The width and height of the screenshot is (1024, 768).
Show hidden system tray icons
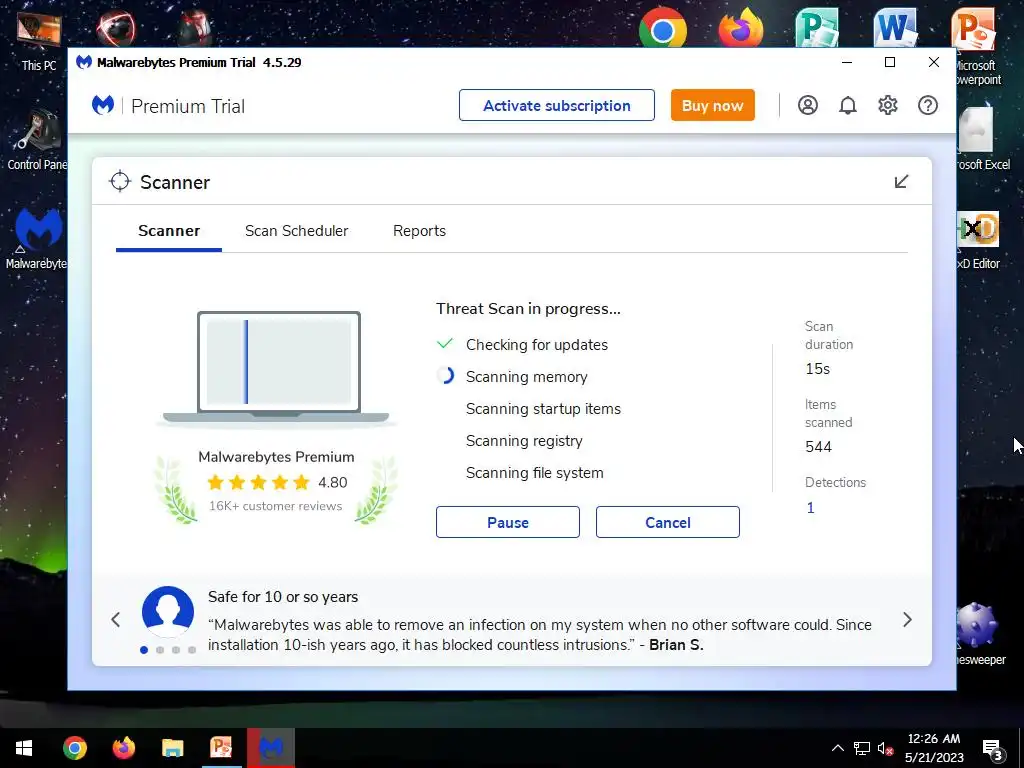point(837,748)
